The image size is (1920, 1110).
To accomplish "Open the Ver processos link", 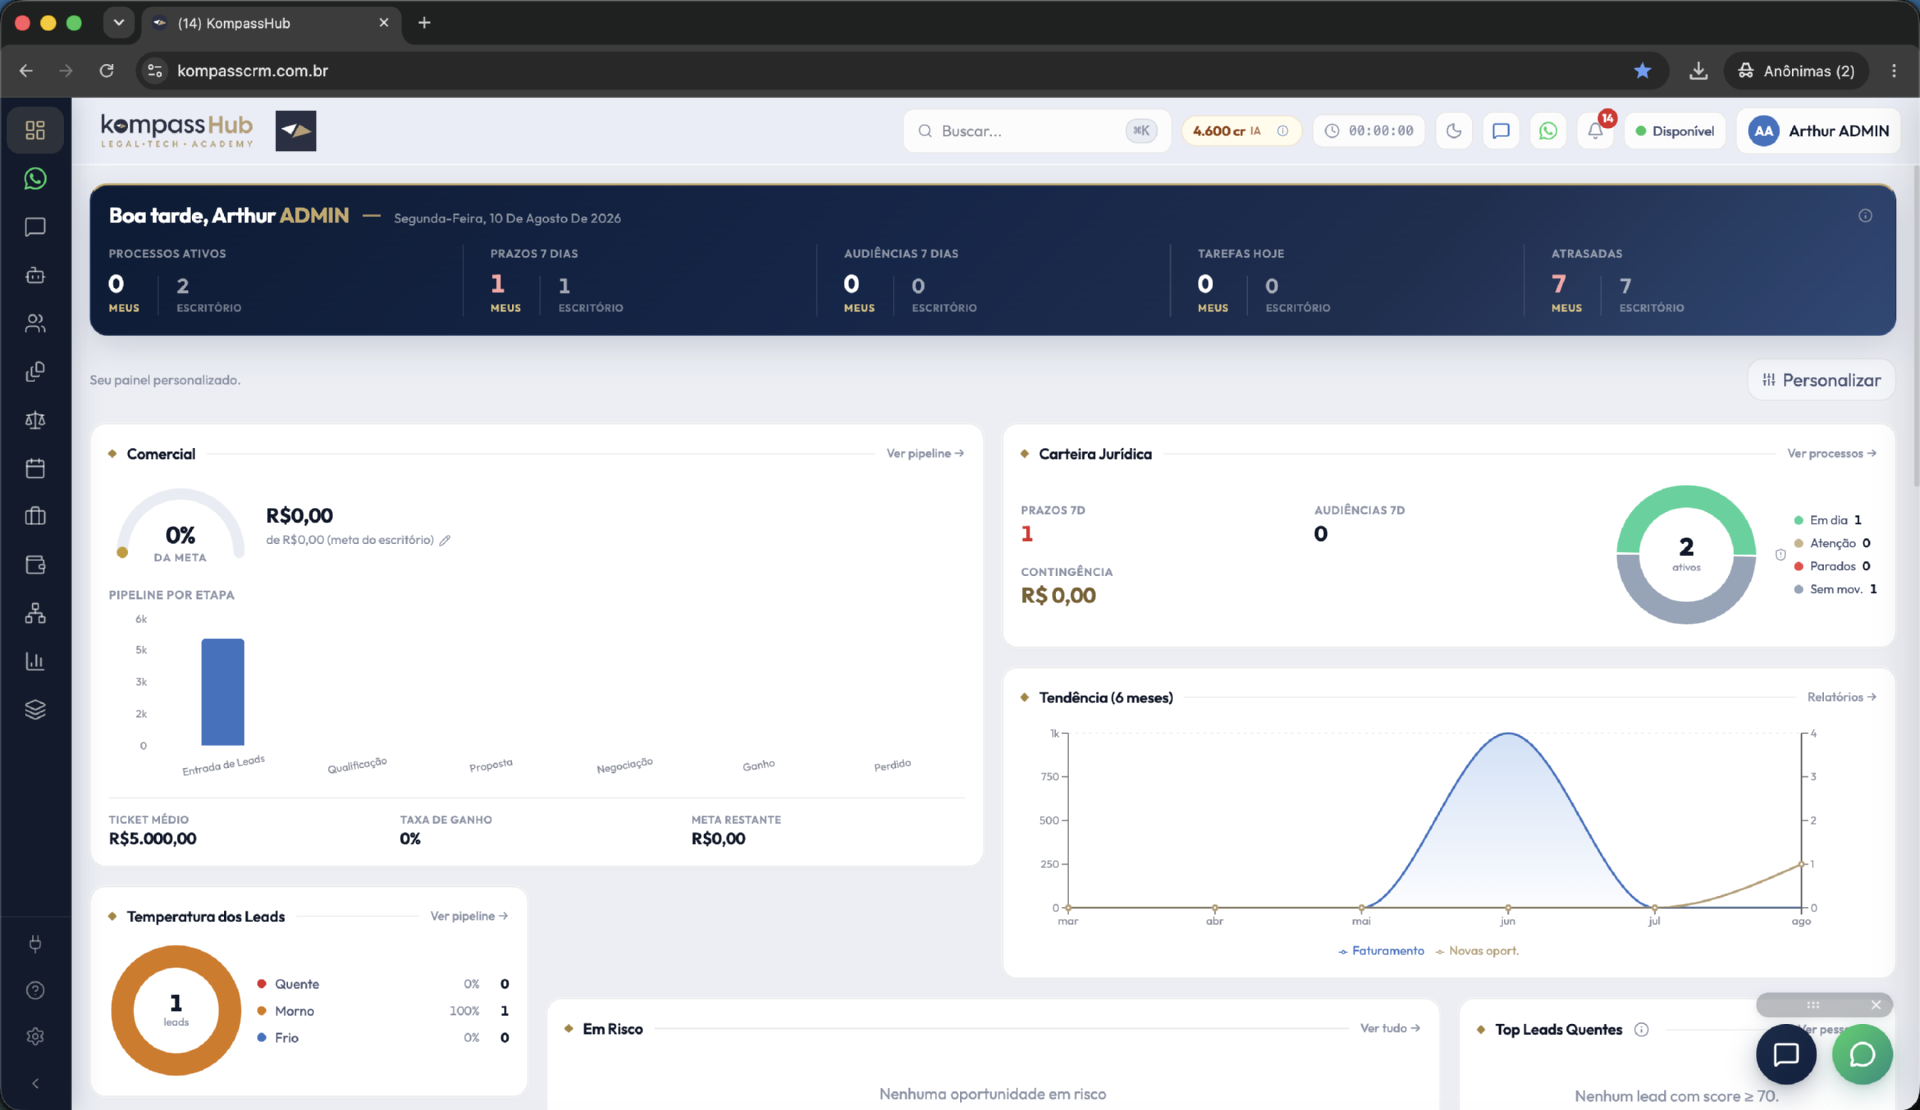I will pos(1831,453).
